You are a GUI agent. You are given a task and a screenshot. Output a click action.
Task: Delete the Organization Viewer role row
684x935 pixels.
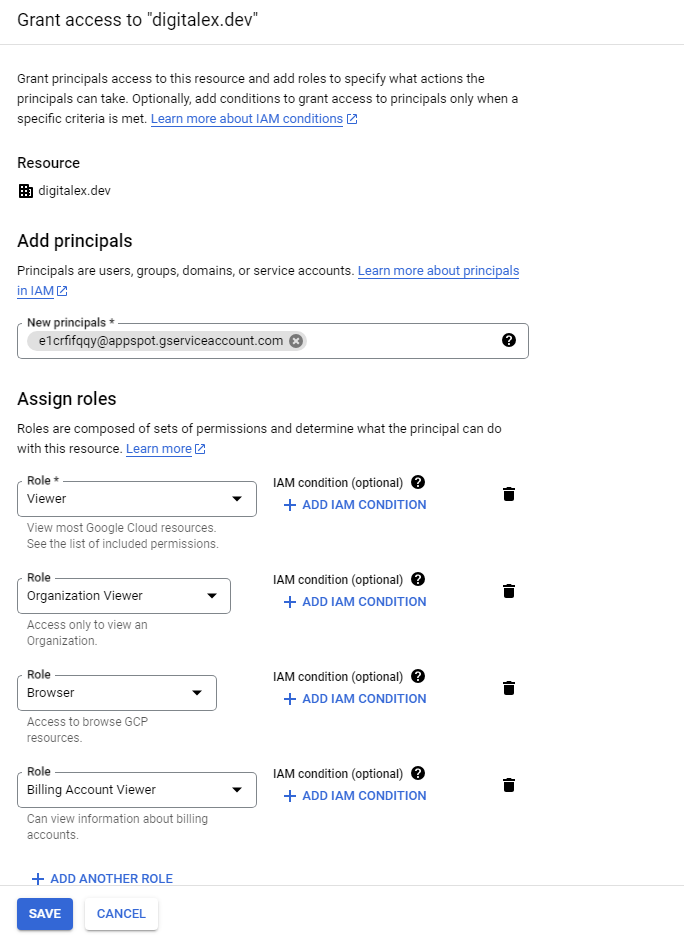click(509, 591)
